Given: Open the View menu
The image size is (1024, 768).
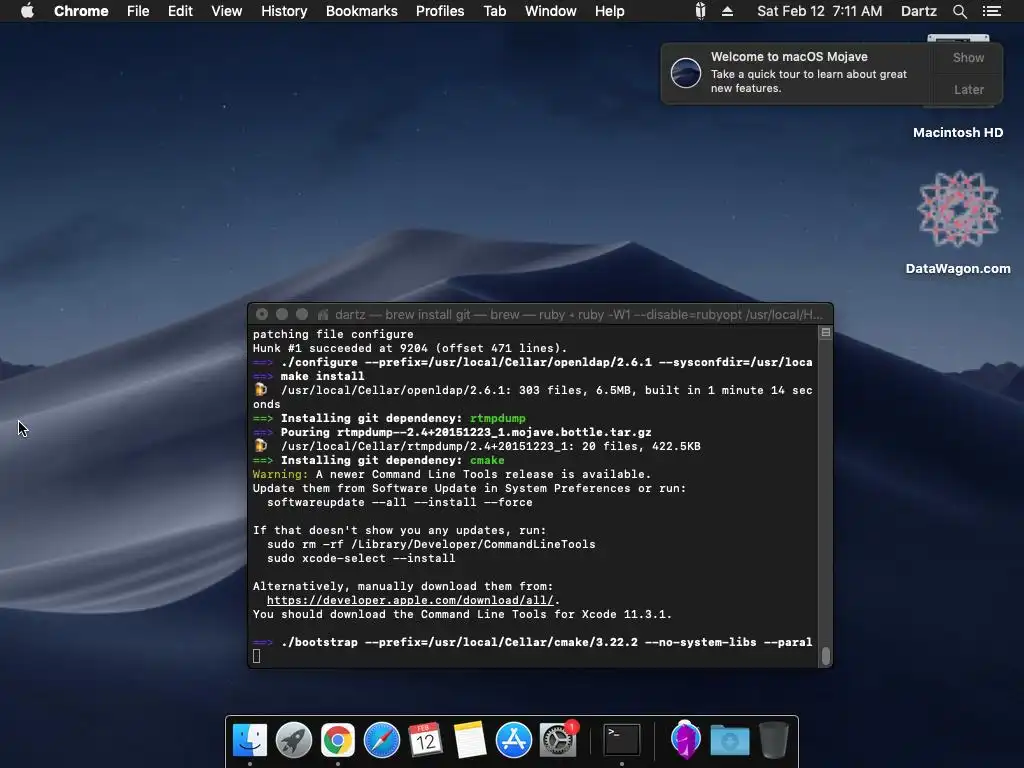Looking at the screenshot, I should (227, 11).
